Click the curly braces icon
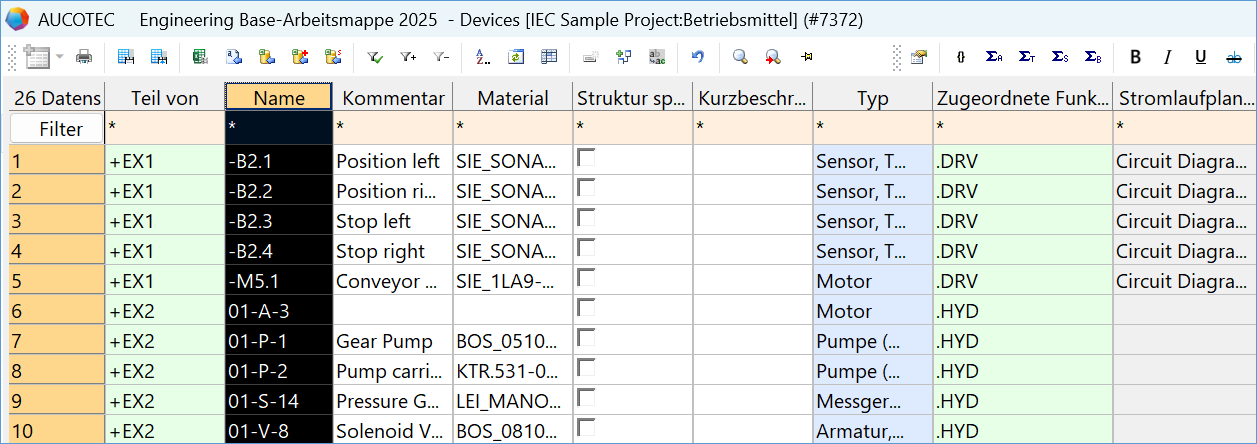Screen dimensions: 1257x444 point(961,57)
